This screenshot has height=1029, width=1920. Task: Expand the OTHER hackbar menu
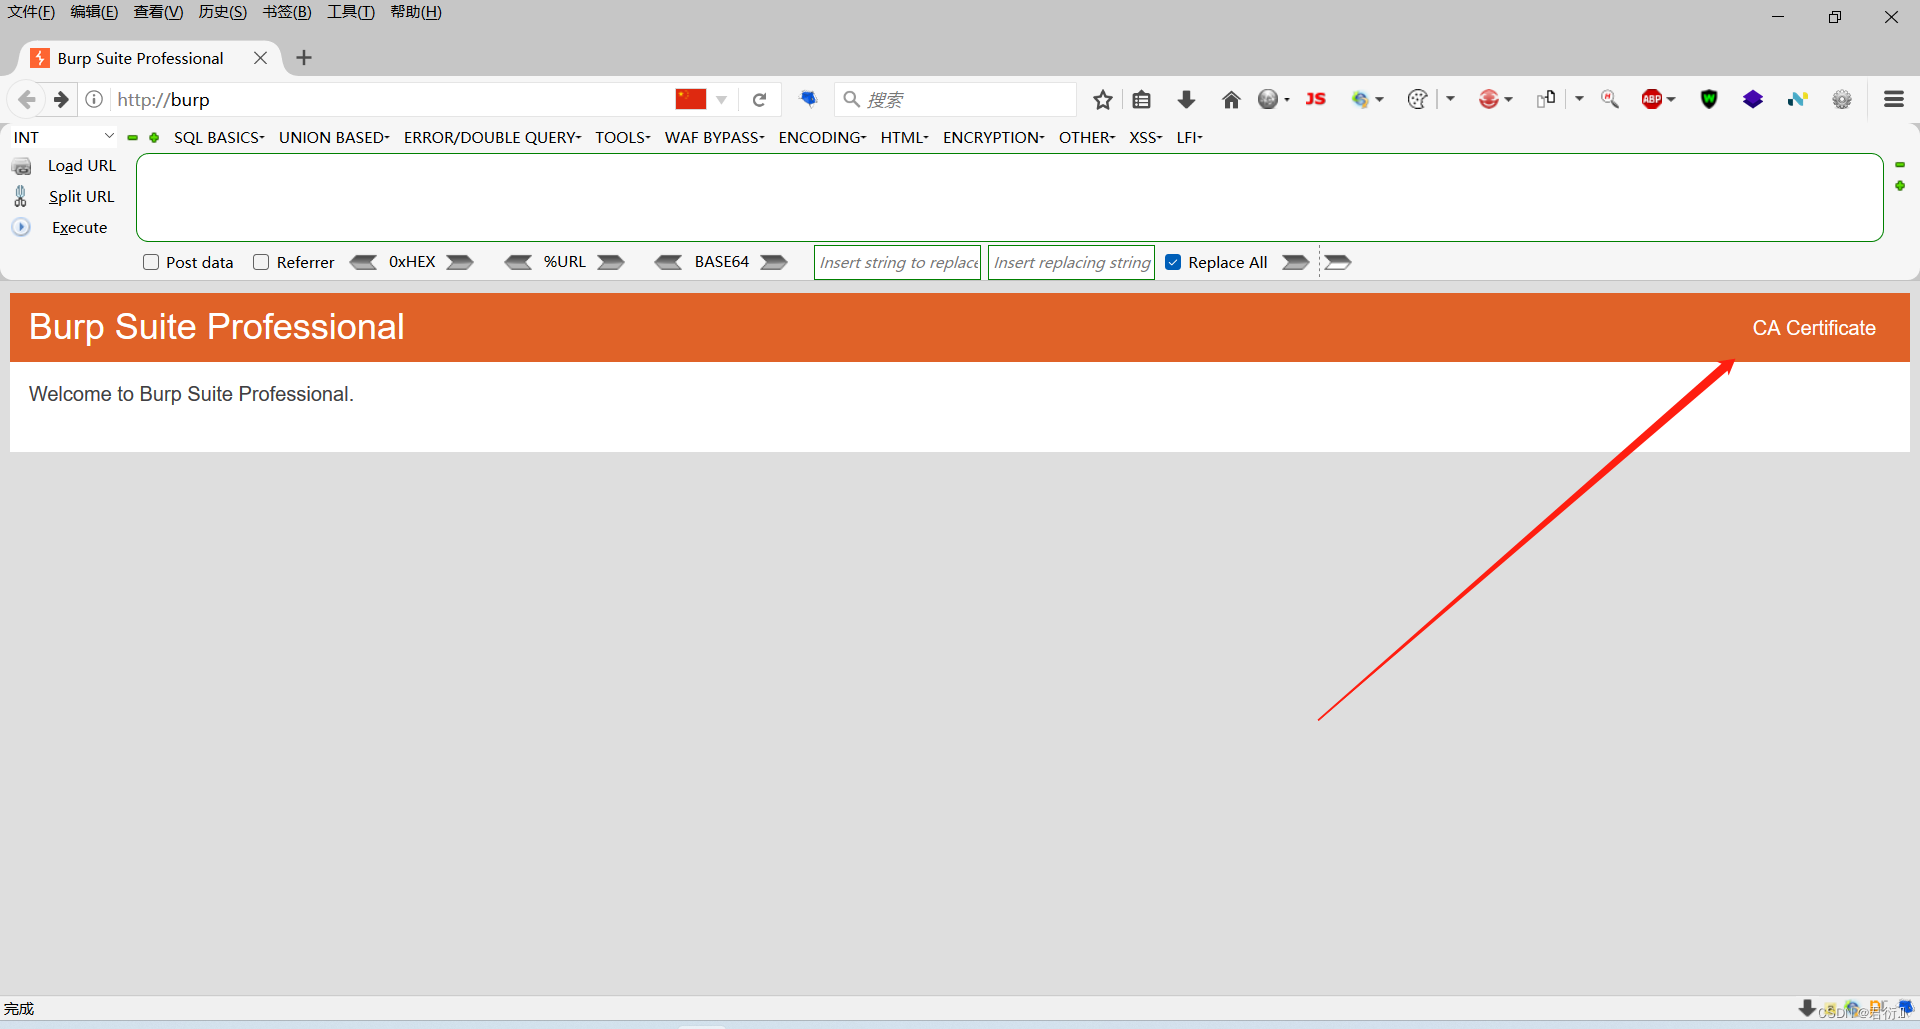1086,137
